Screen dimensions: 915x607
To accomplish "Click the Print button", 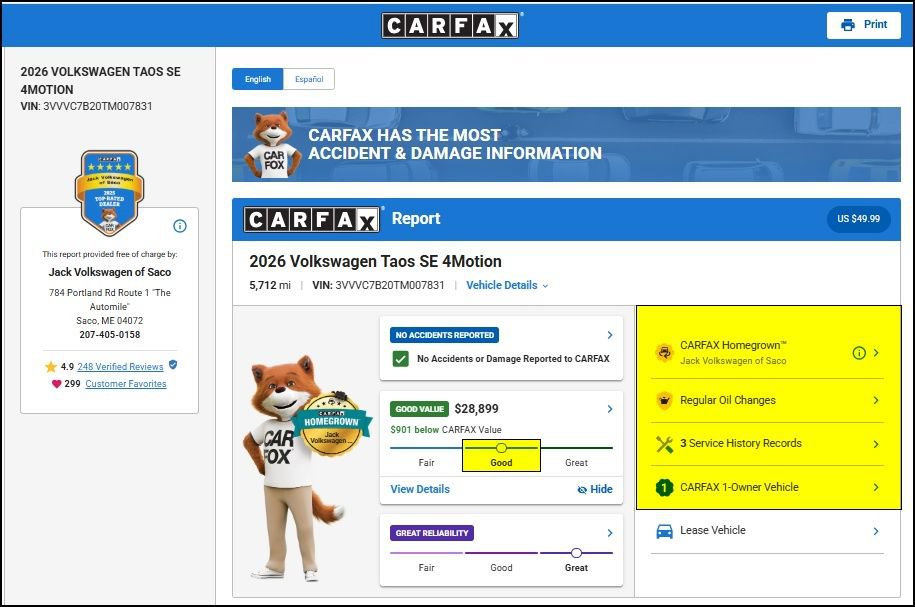I will coord(864,25).
